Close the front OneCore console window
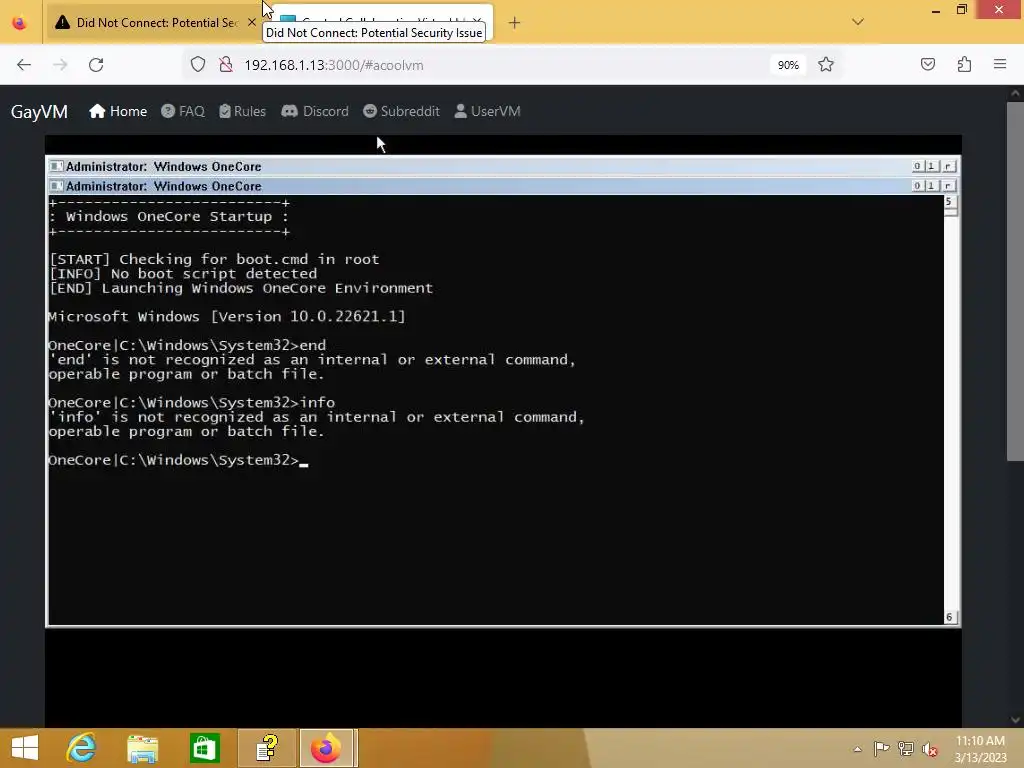The image size is (1024, 768). 948,186
